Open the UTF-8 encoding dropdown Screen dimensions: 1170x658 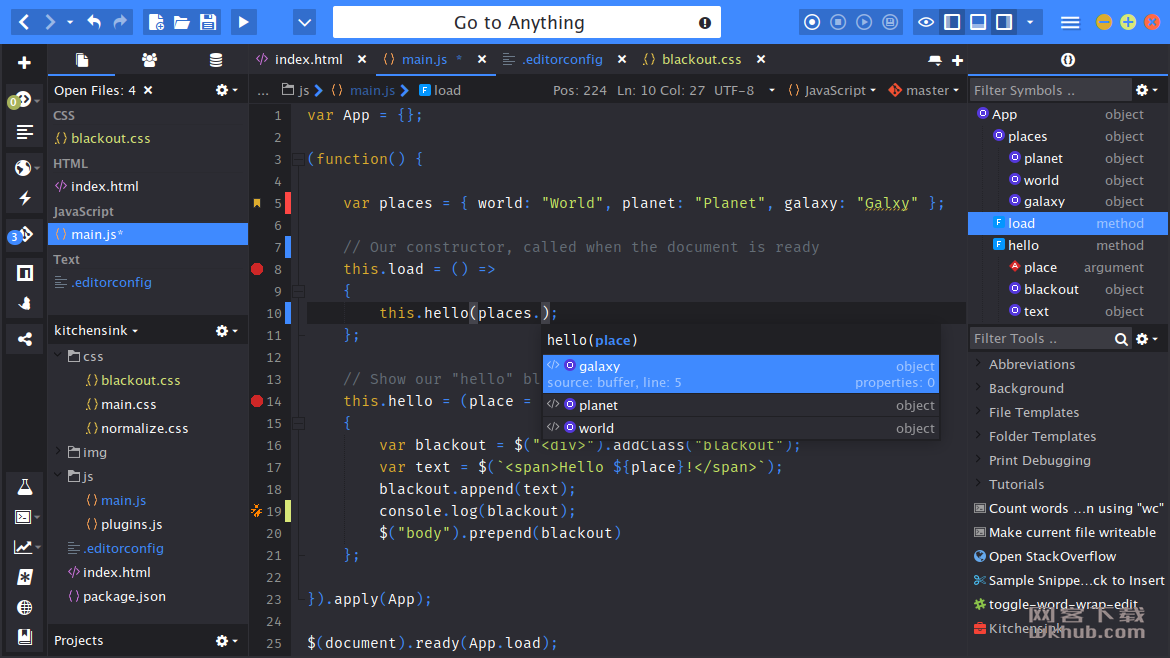745,90
